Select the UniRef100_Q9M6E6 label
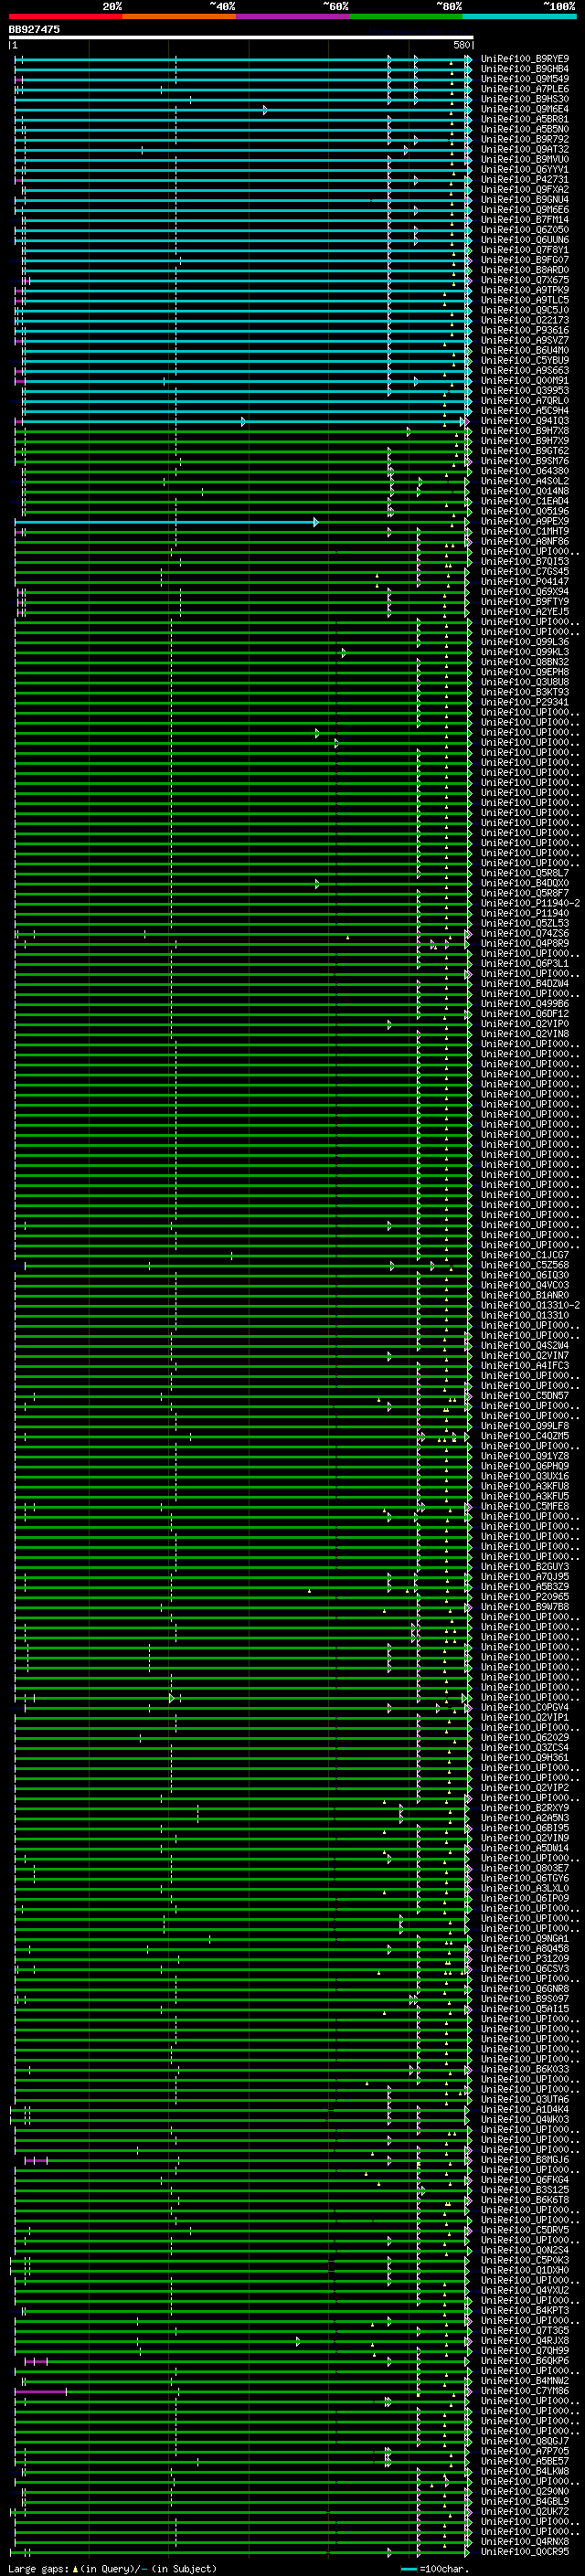Screen dimensions: 585x2576 [525, 210]
